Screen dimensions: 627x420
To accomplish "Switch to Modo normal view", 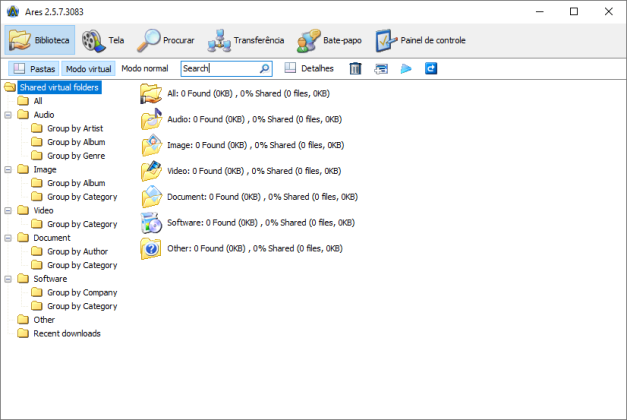I will click(145, 68).
